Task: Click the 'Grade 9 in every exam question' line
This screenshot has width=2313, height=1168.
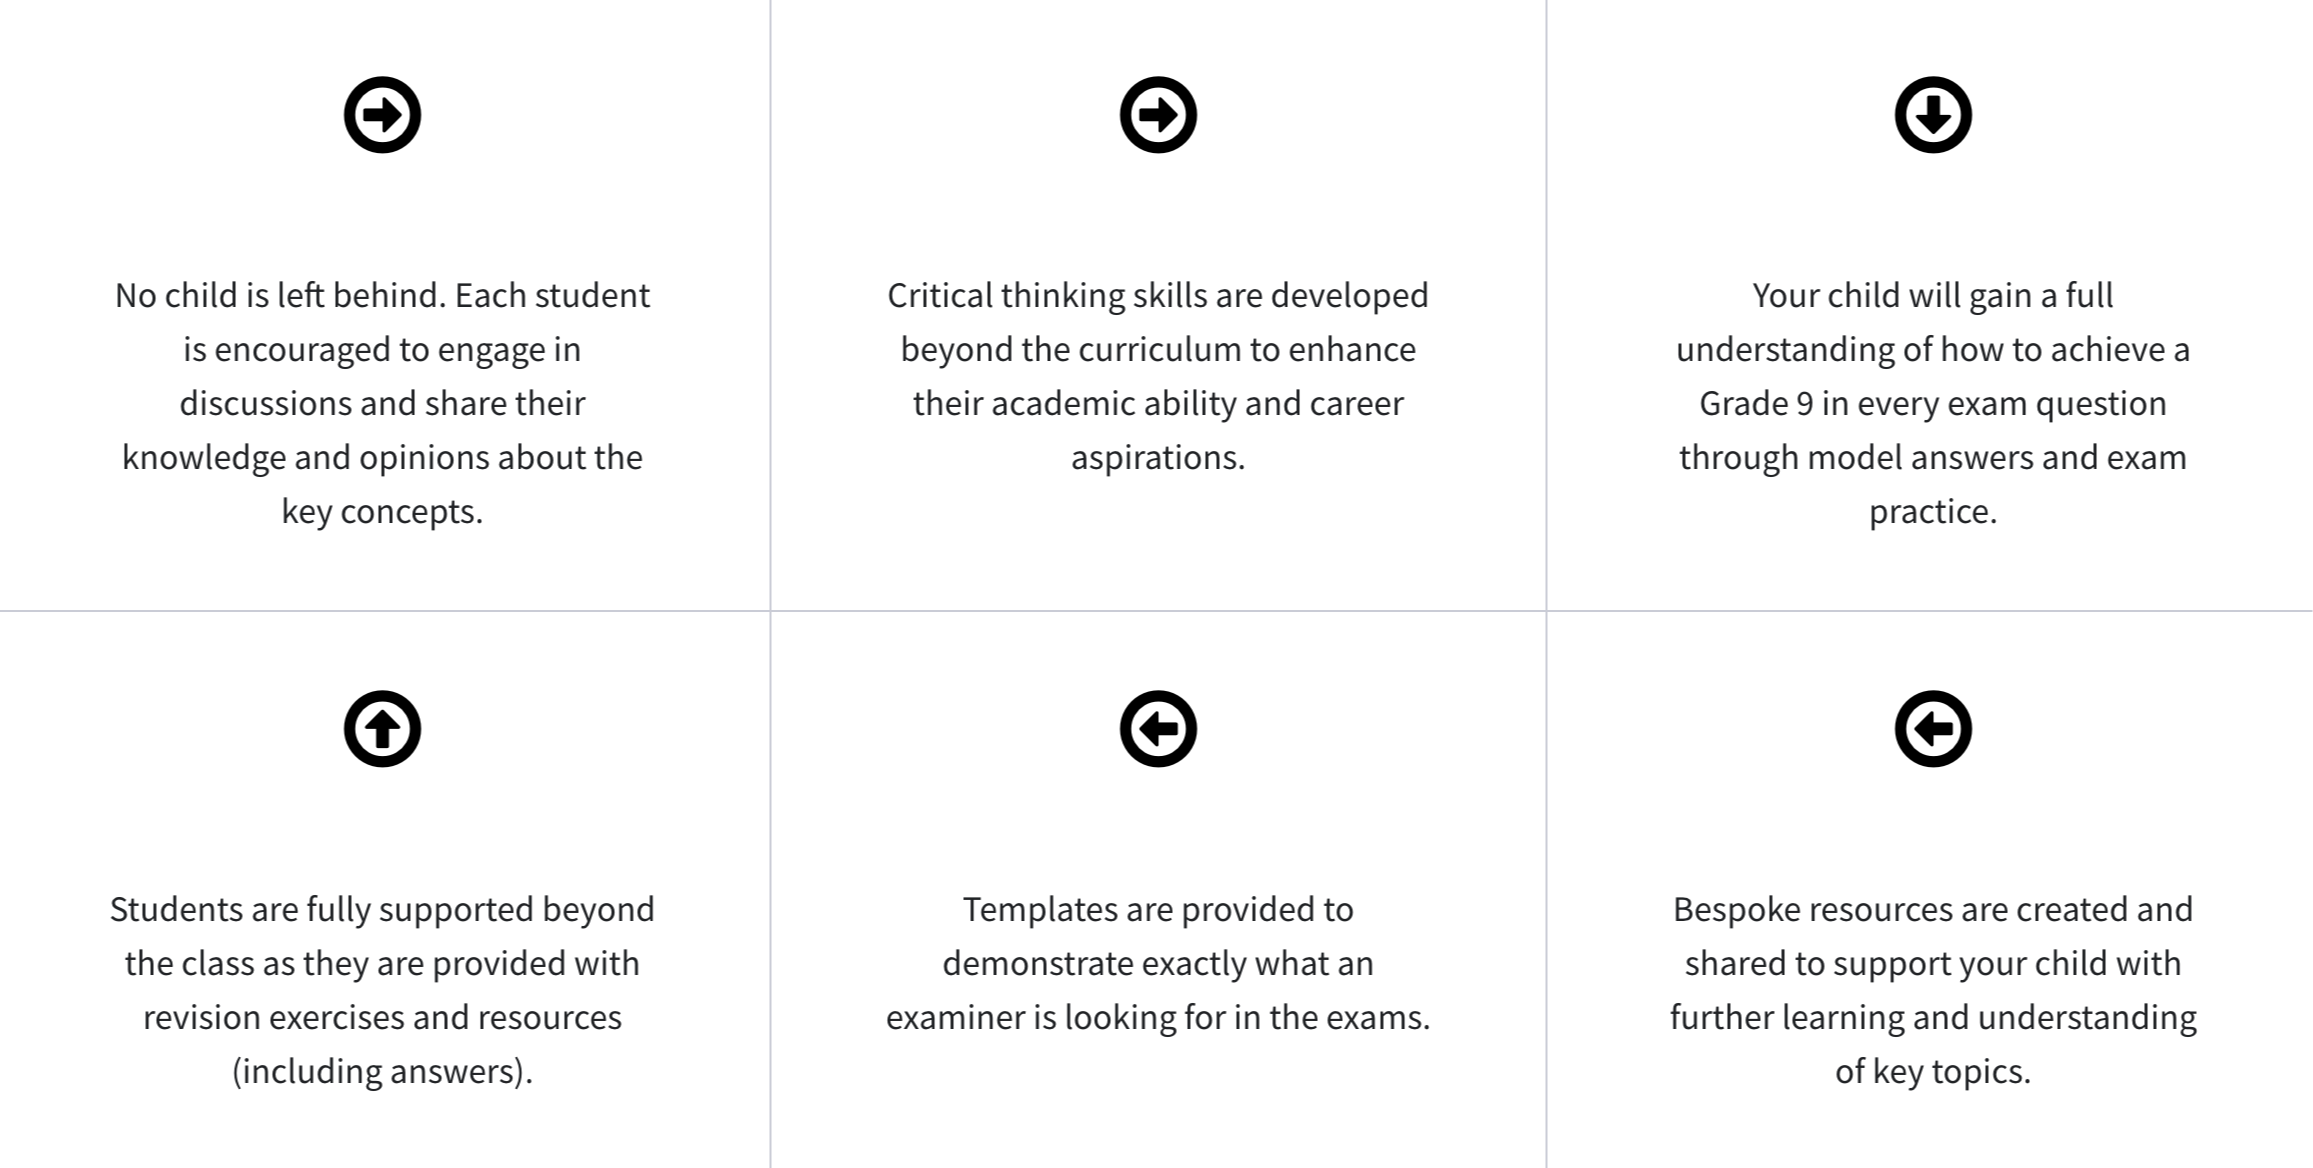Action: coord(1933,404)
